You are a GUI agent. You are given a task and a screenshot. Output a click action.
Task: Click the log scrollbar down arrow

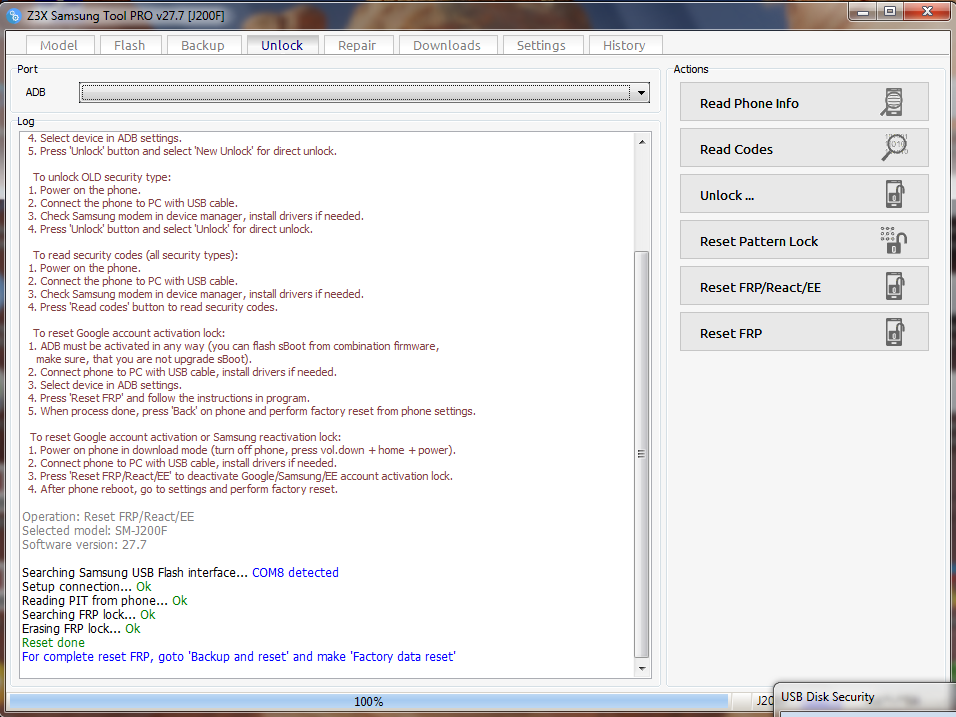pyautogui.click(x=641, y=669)
